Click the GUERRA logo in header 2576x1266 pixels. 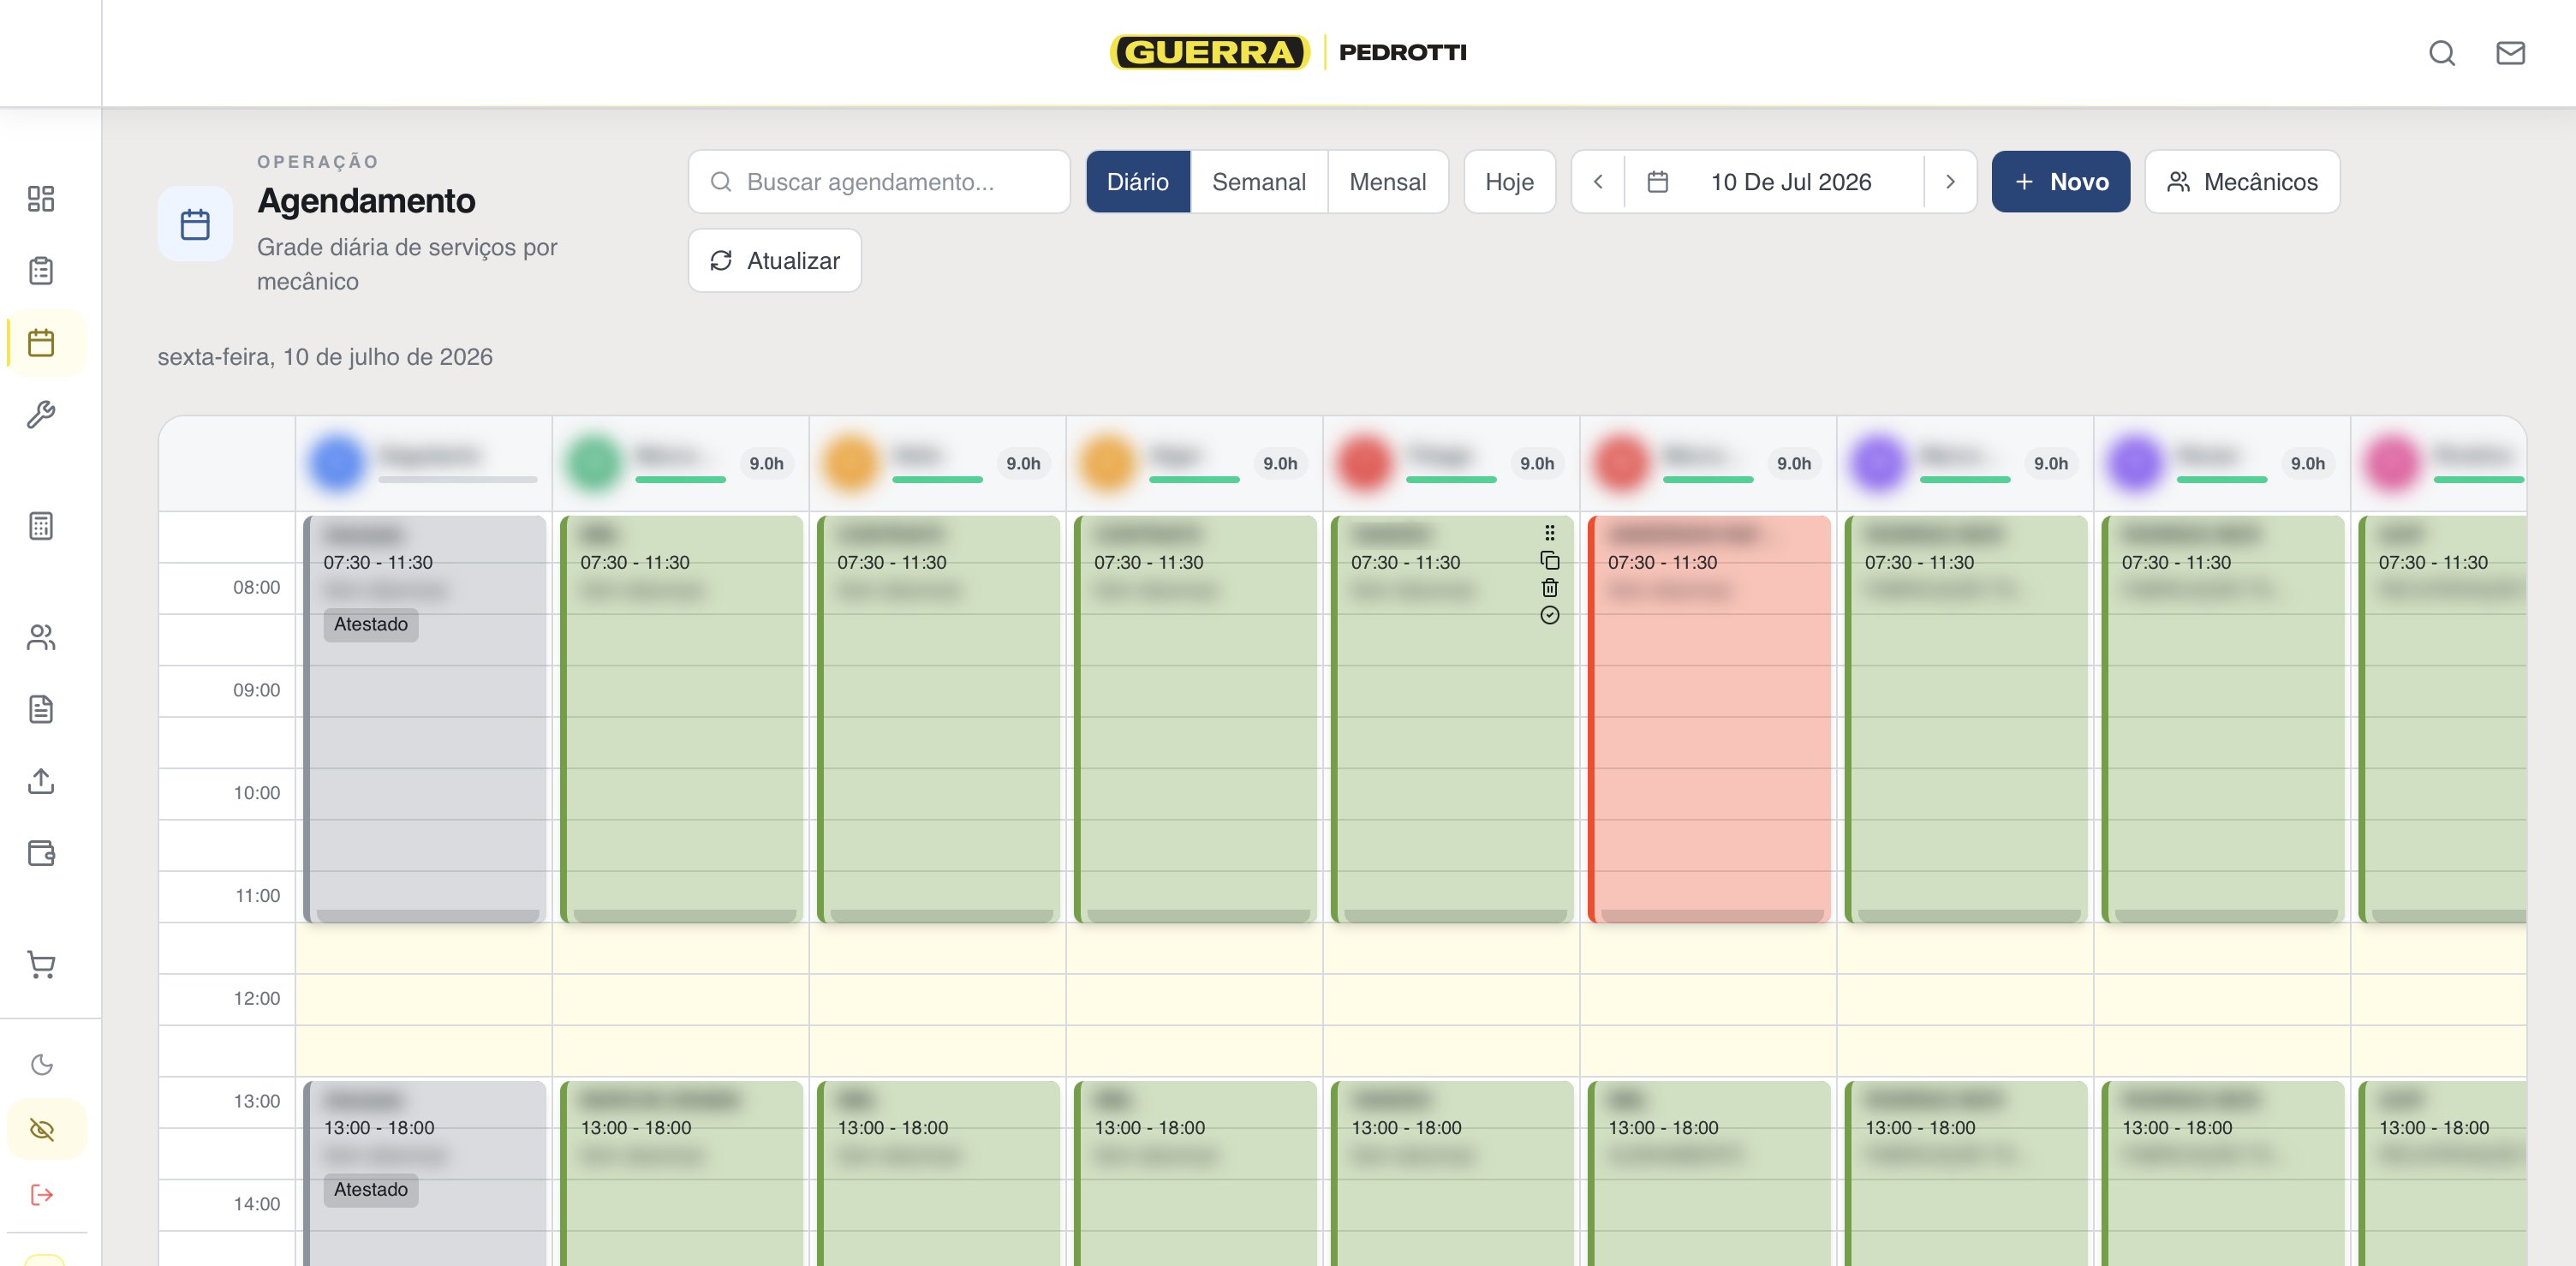pyautogui.click(x=1209, y=52)
